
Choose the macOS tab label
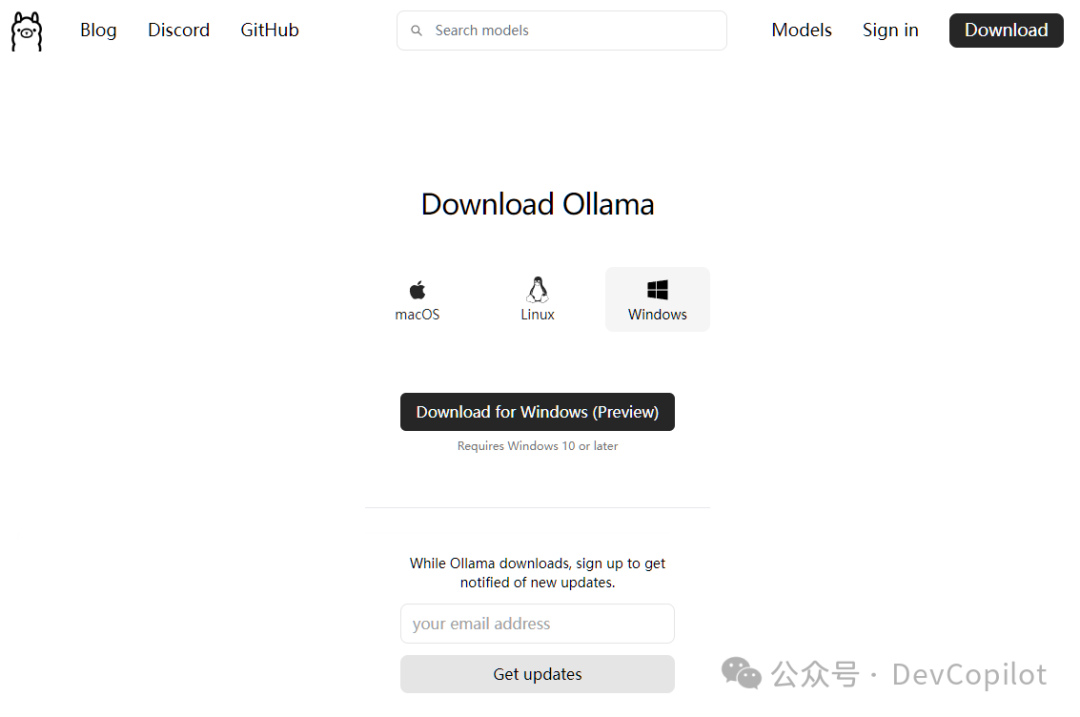tap(417, 315)
